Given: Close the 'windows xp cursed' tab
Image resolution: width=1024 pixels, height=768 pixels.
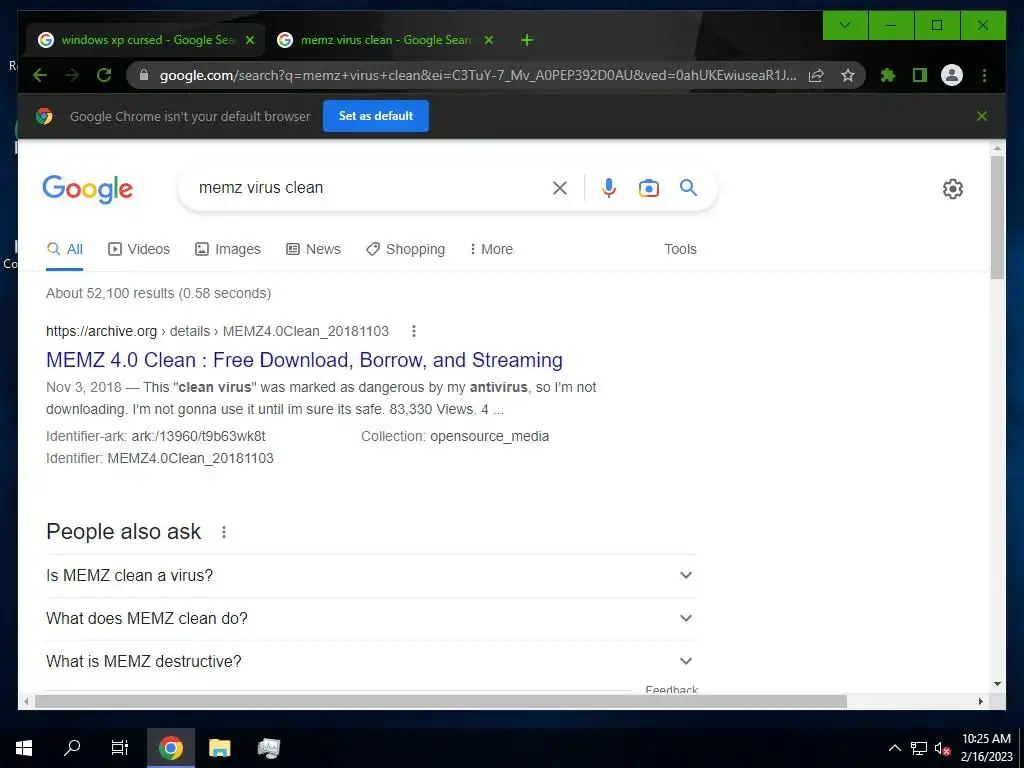Looking at the screenshot, I should click(249, 40).
